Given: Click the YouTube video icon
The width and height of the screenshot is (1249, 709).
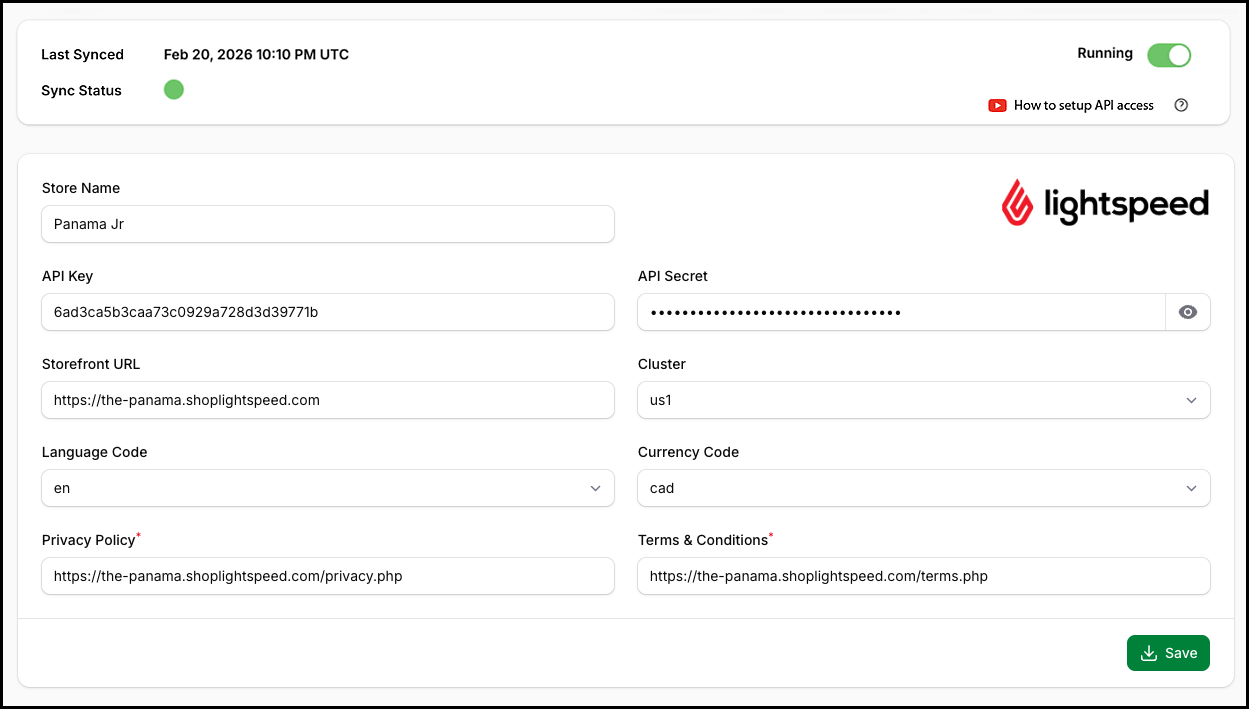Looking at the screenshot, I should (997, 105).
